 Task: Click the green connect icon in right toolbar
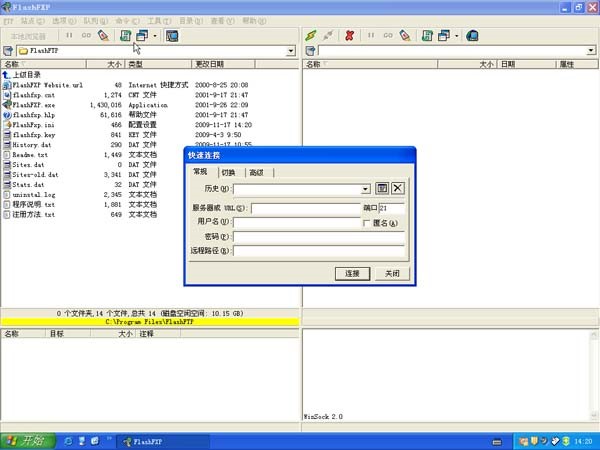pos(312,35)
